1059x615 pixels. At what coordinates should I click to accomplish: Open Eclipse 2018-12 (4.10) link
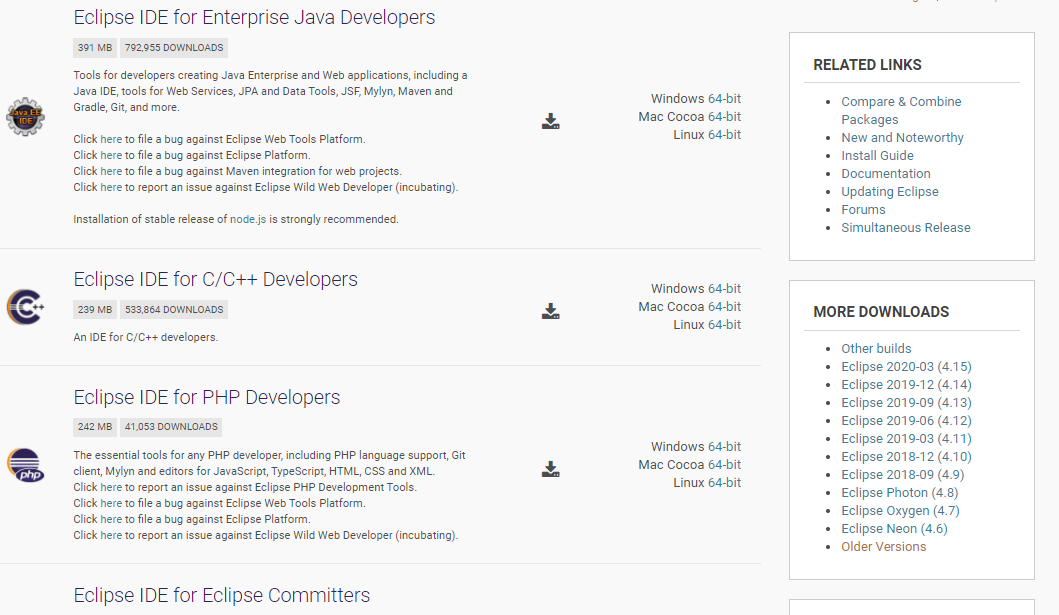pos(906,457)
